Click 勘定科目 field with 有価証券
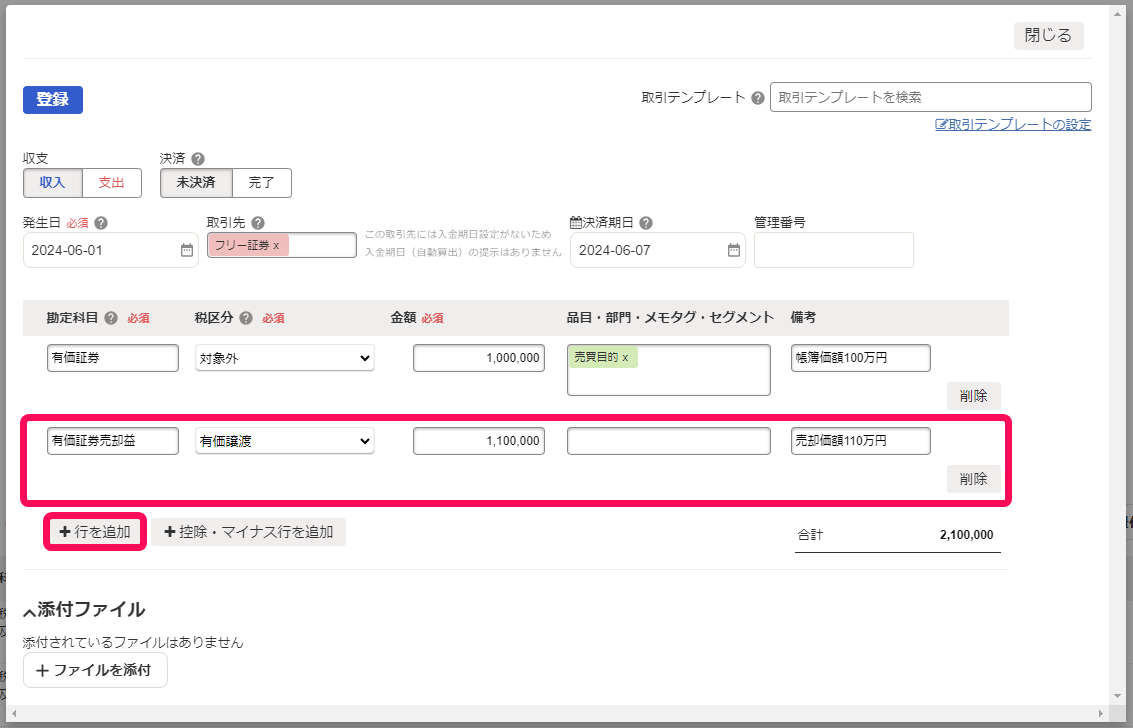 (113, 358)
